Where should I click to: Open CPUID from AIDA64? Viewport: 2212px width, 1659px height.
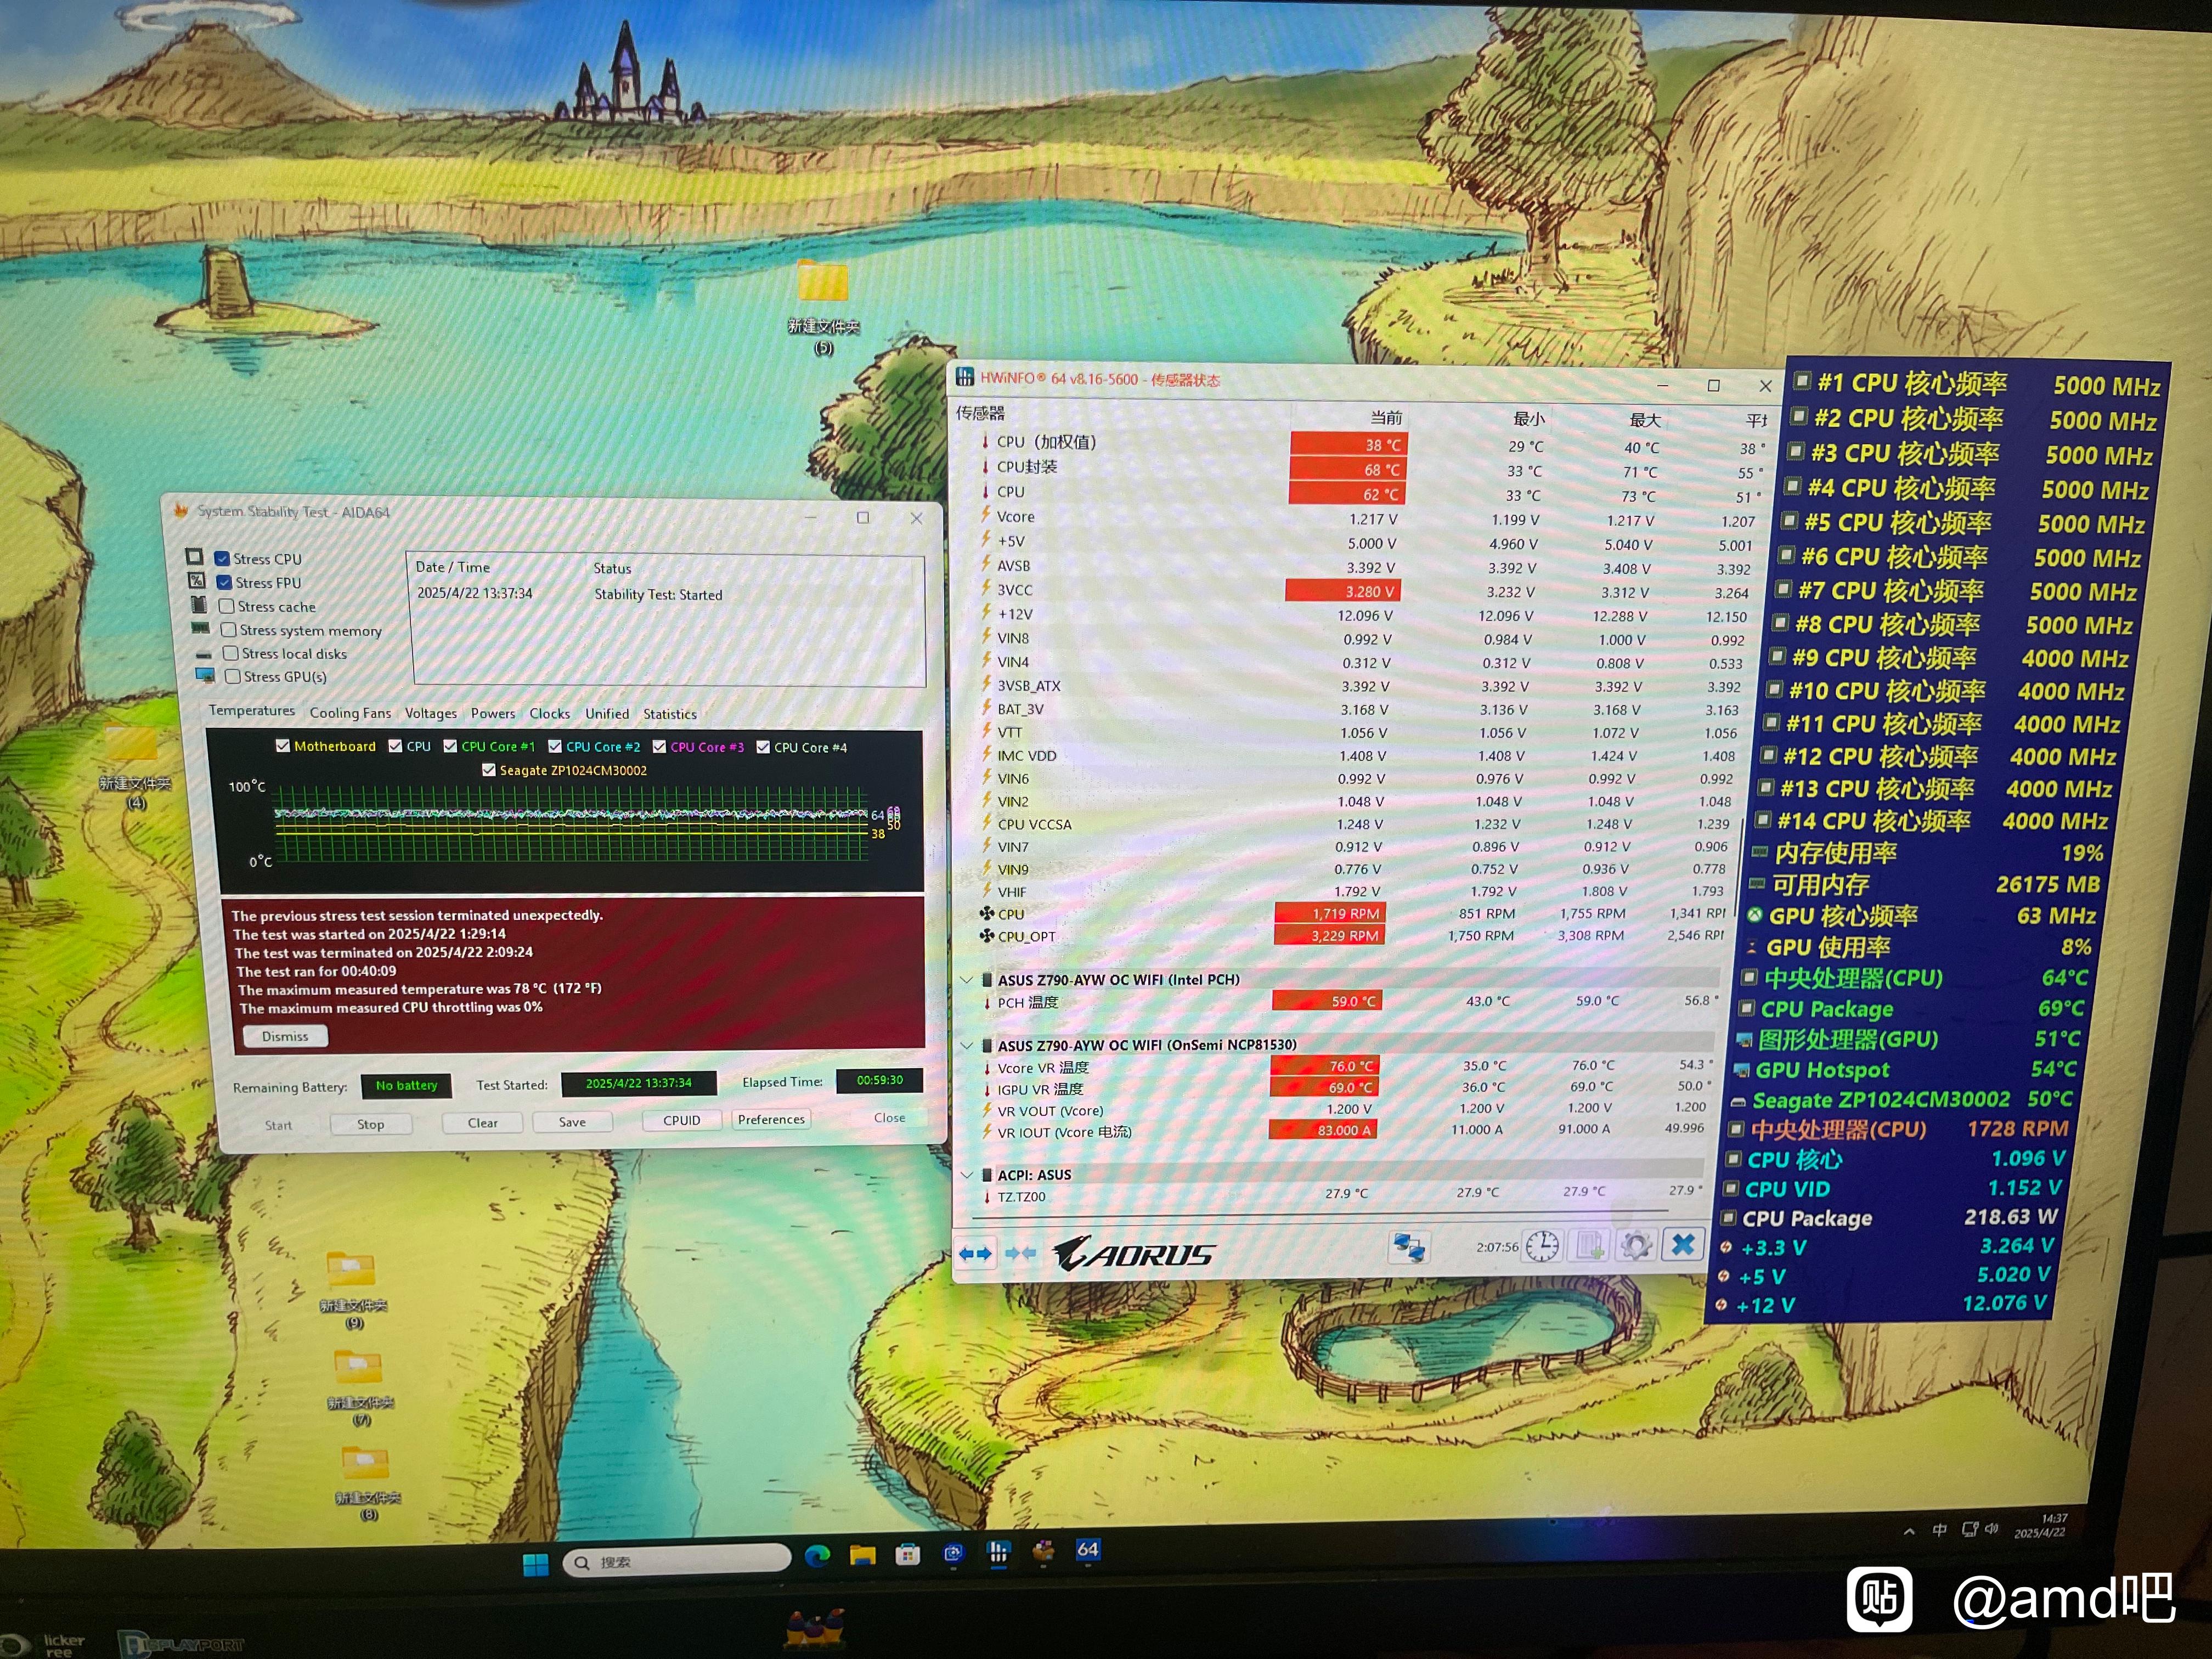pos(682,1120)
